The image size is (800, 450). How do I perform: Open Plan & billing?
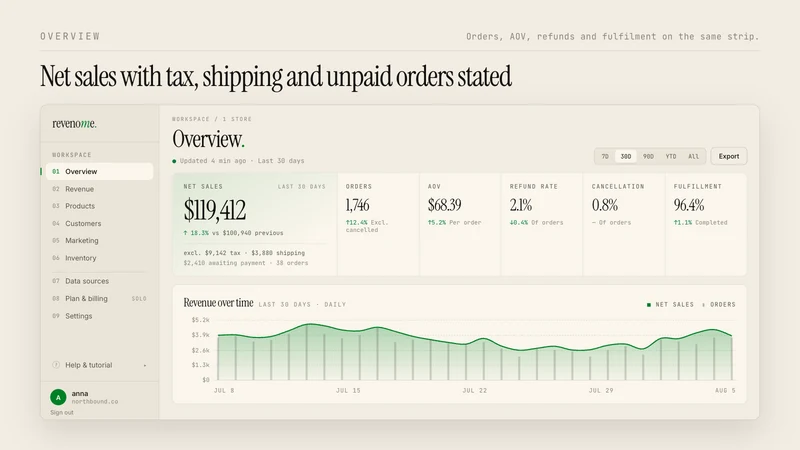pyautogui.click(x=99, y=298)
